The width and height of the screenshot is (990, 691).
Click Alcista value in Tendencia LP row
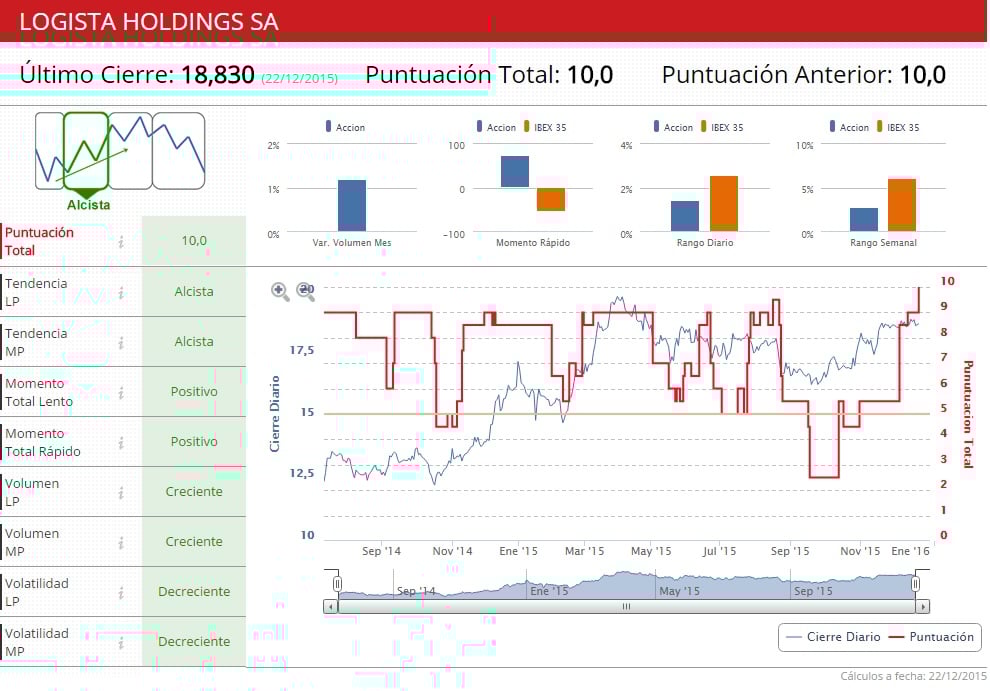(x=194, y=292)
